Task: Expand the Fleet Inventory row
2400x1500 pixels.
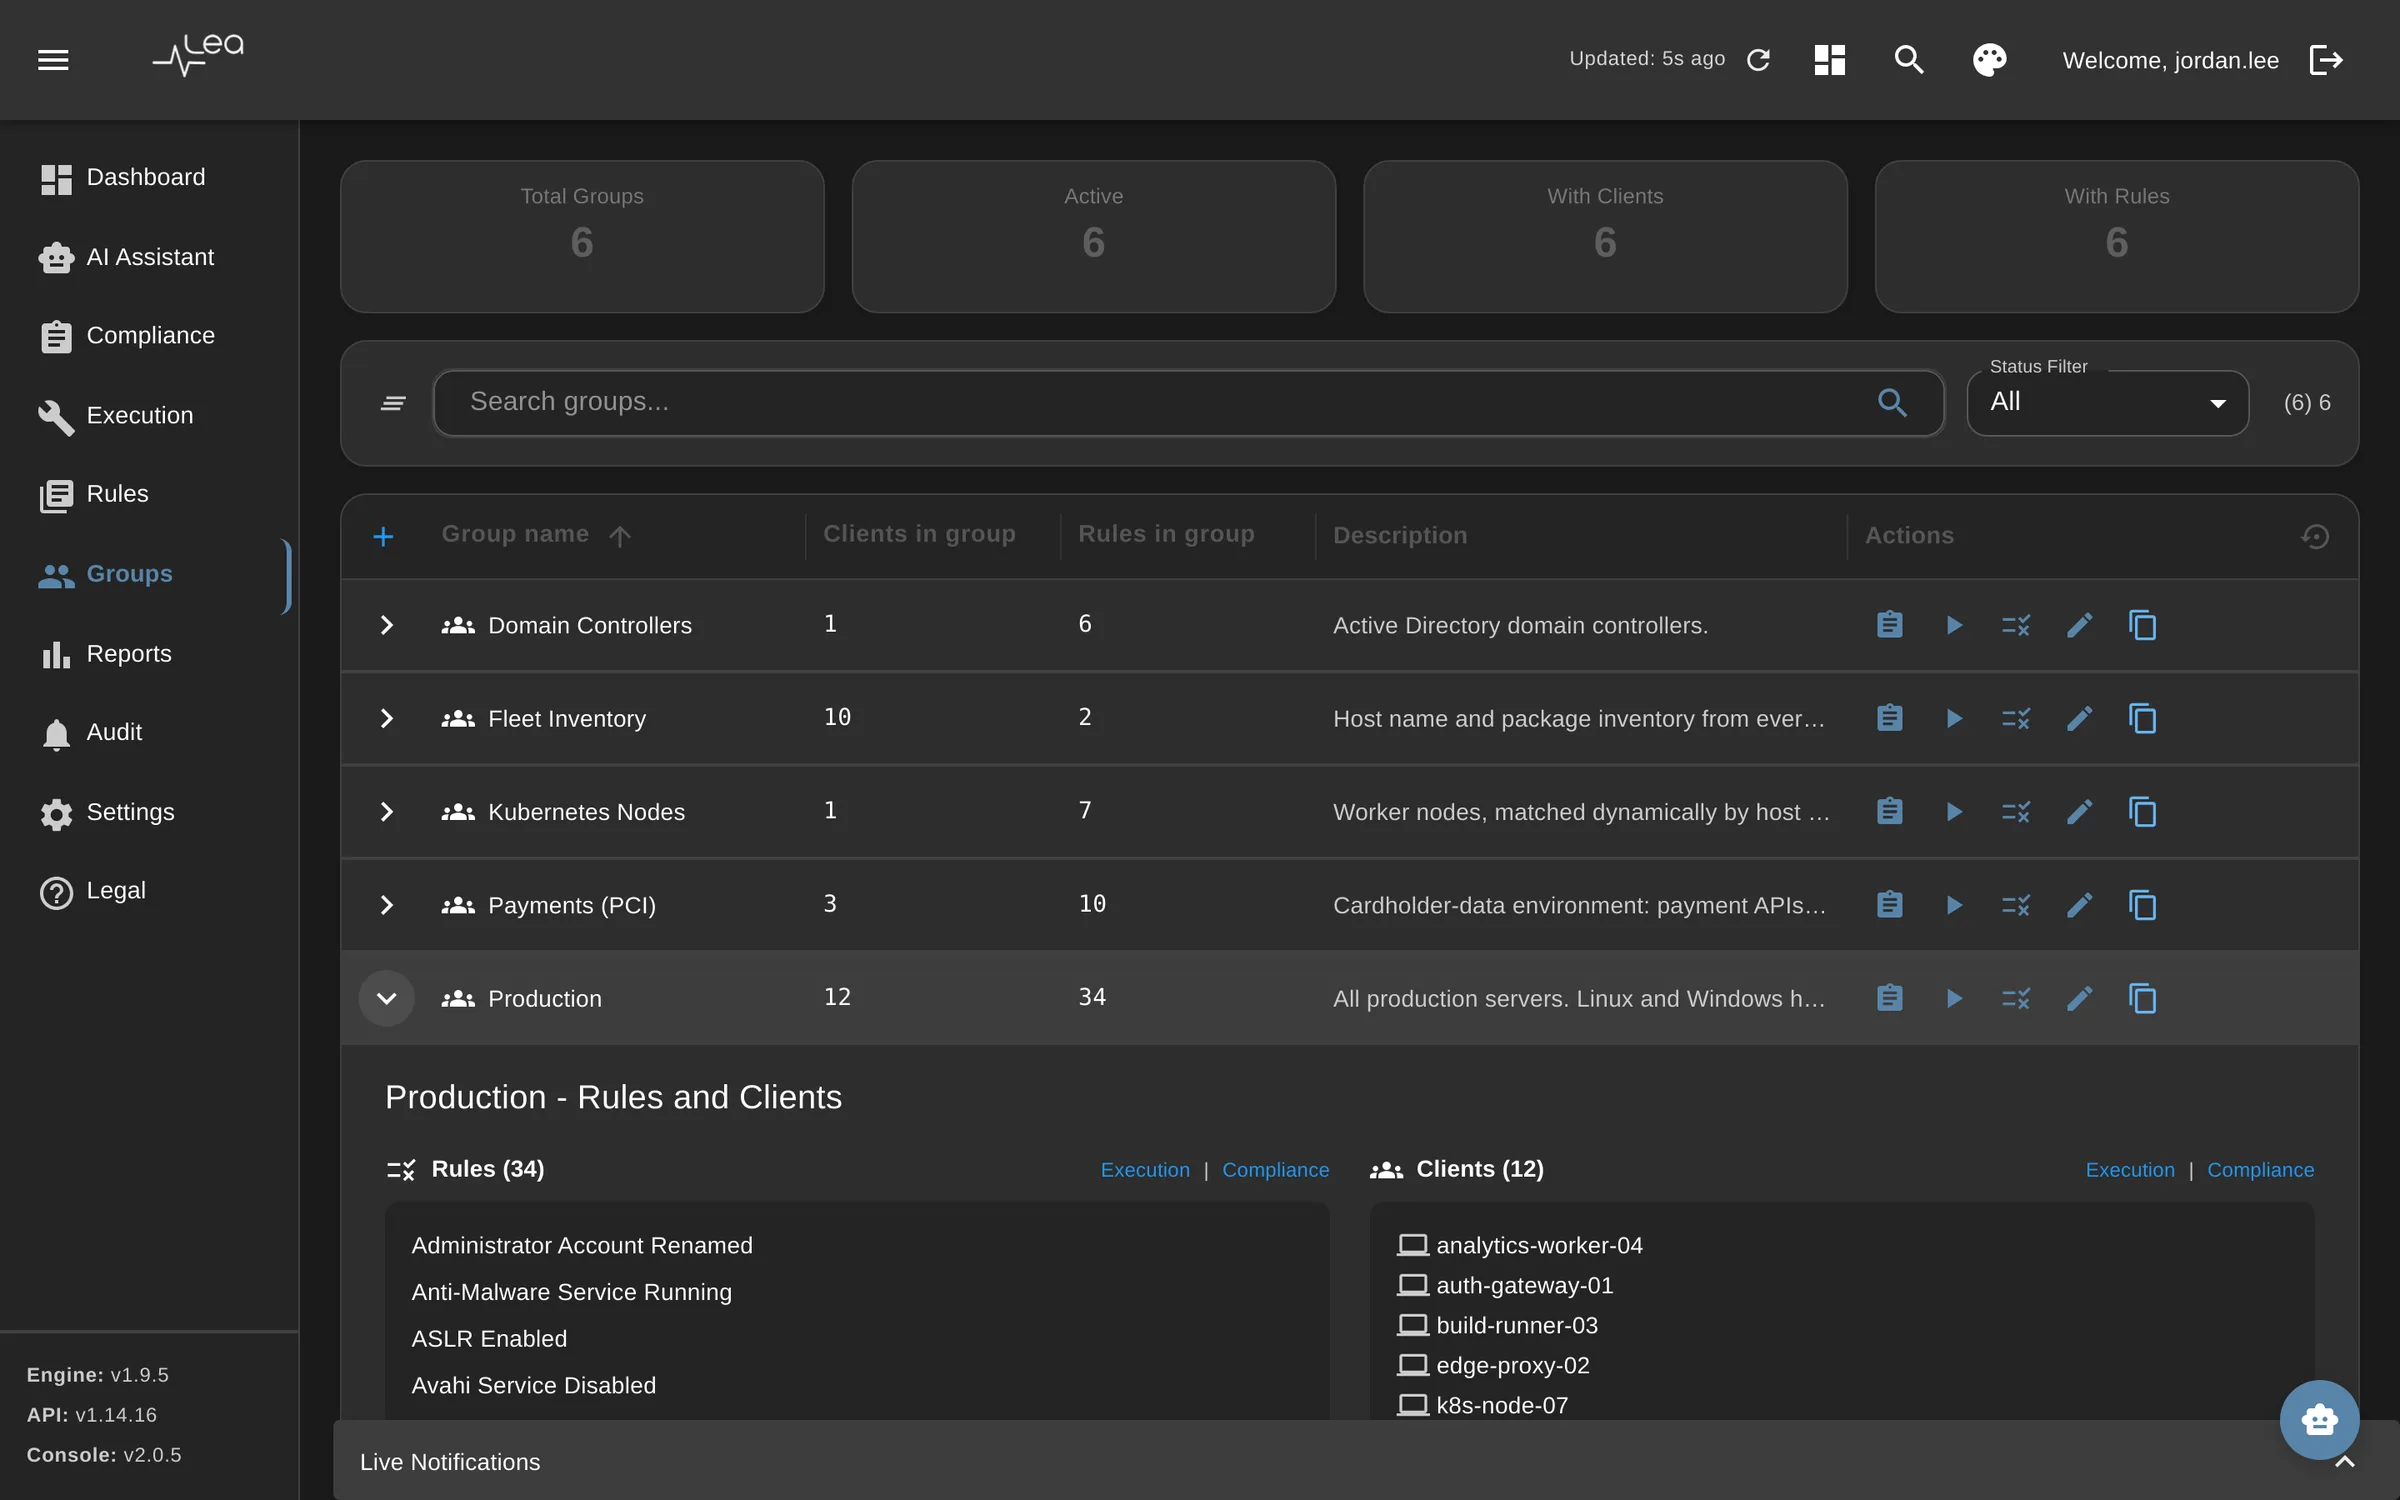Action: [386, 718]
